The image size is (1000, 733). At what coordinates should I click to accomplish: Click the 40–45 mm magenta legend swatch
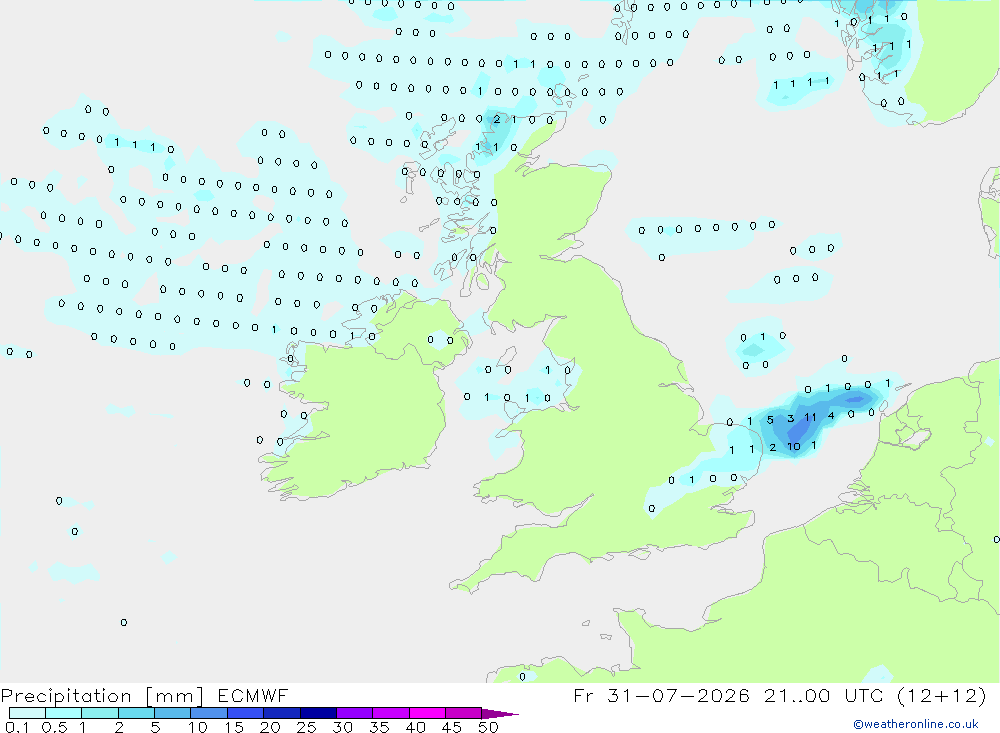427,713
